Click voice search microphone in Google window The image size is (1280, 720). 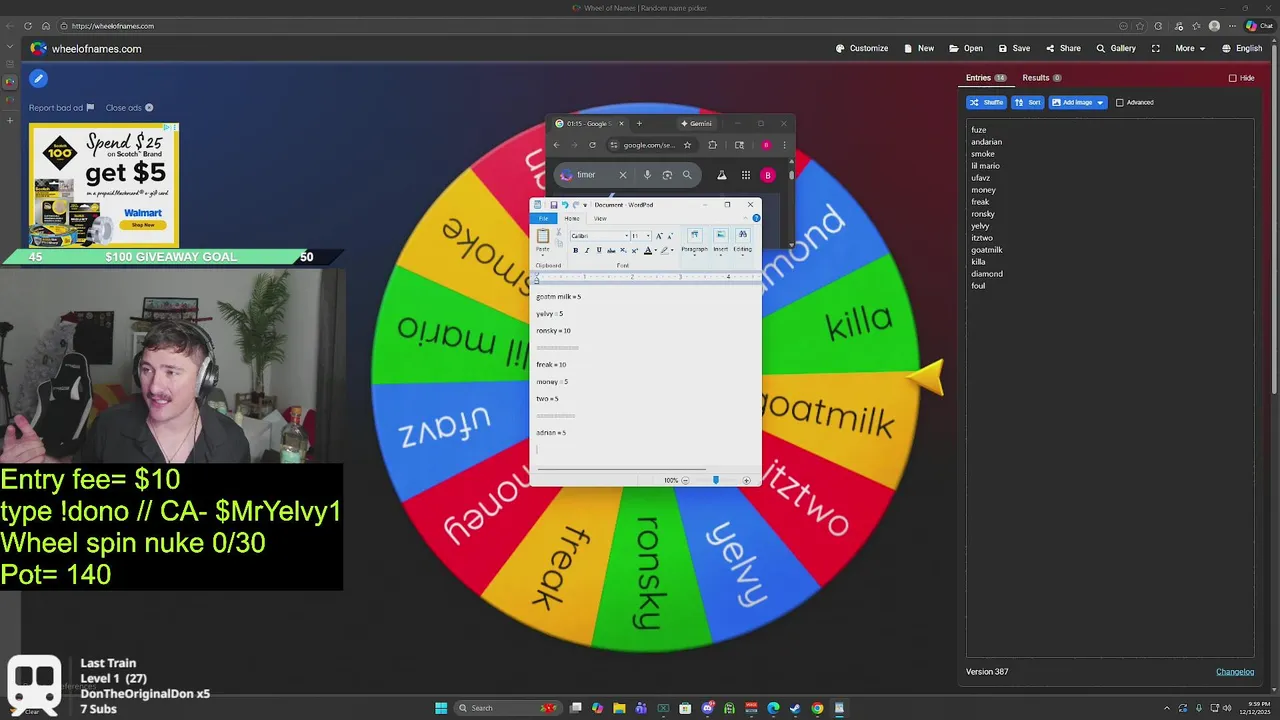(x=647, y=175)
